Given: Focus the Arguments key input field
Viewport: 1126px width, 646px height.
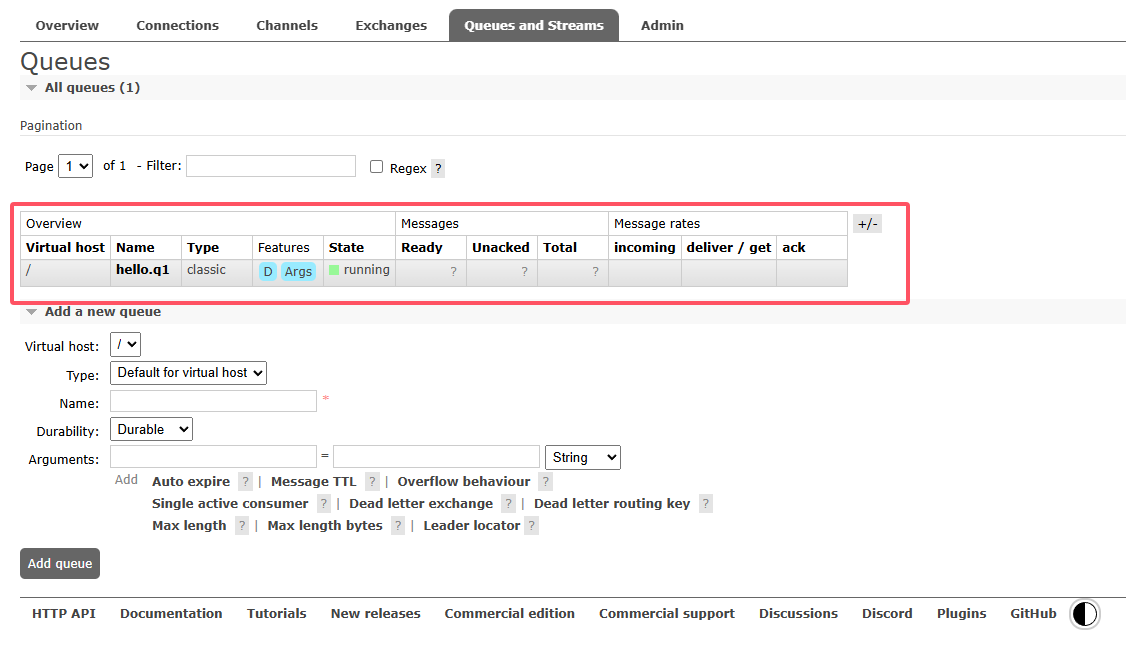Looking at the screenshot, I should click(213, 457).
